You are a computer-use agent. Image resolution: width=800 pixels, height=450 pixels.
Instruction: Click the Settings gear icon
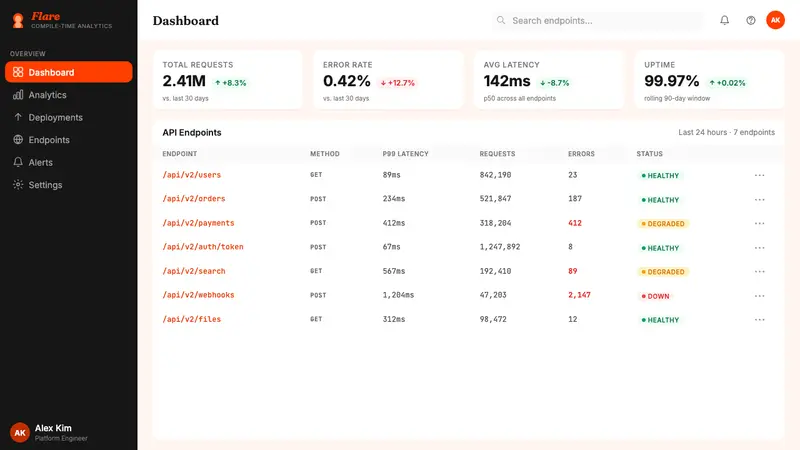coord(18,184)
